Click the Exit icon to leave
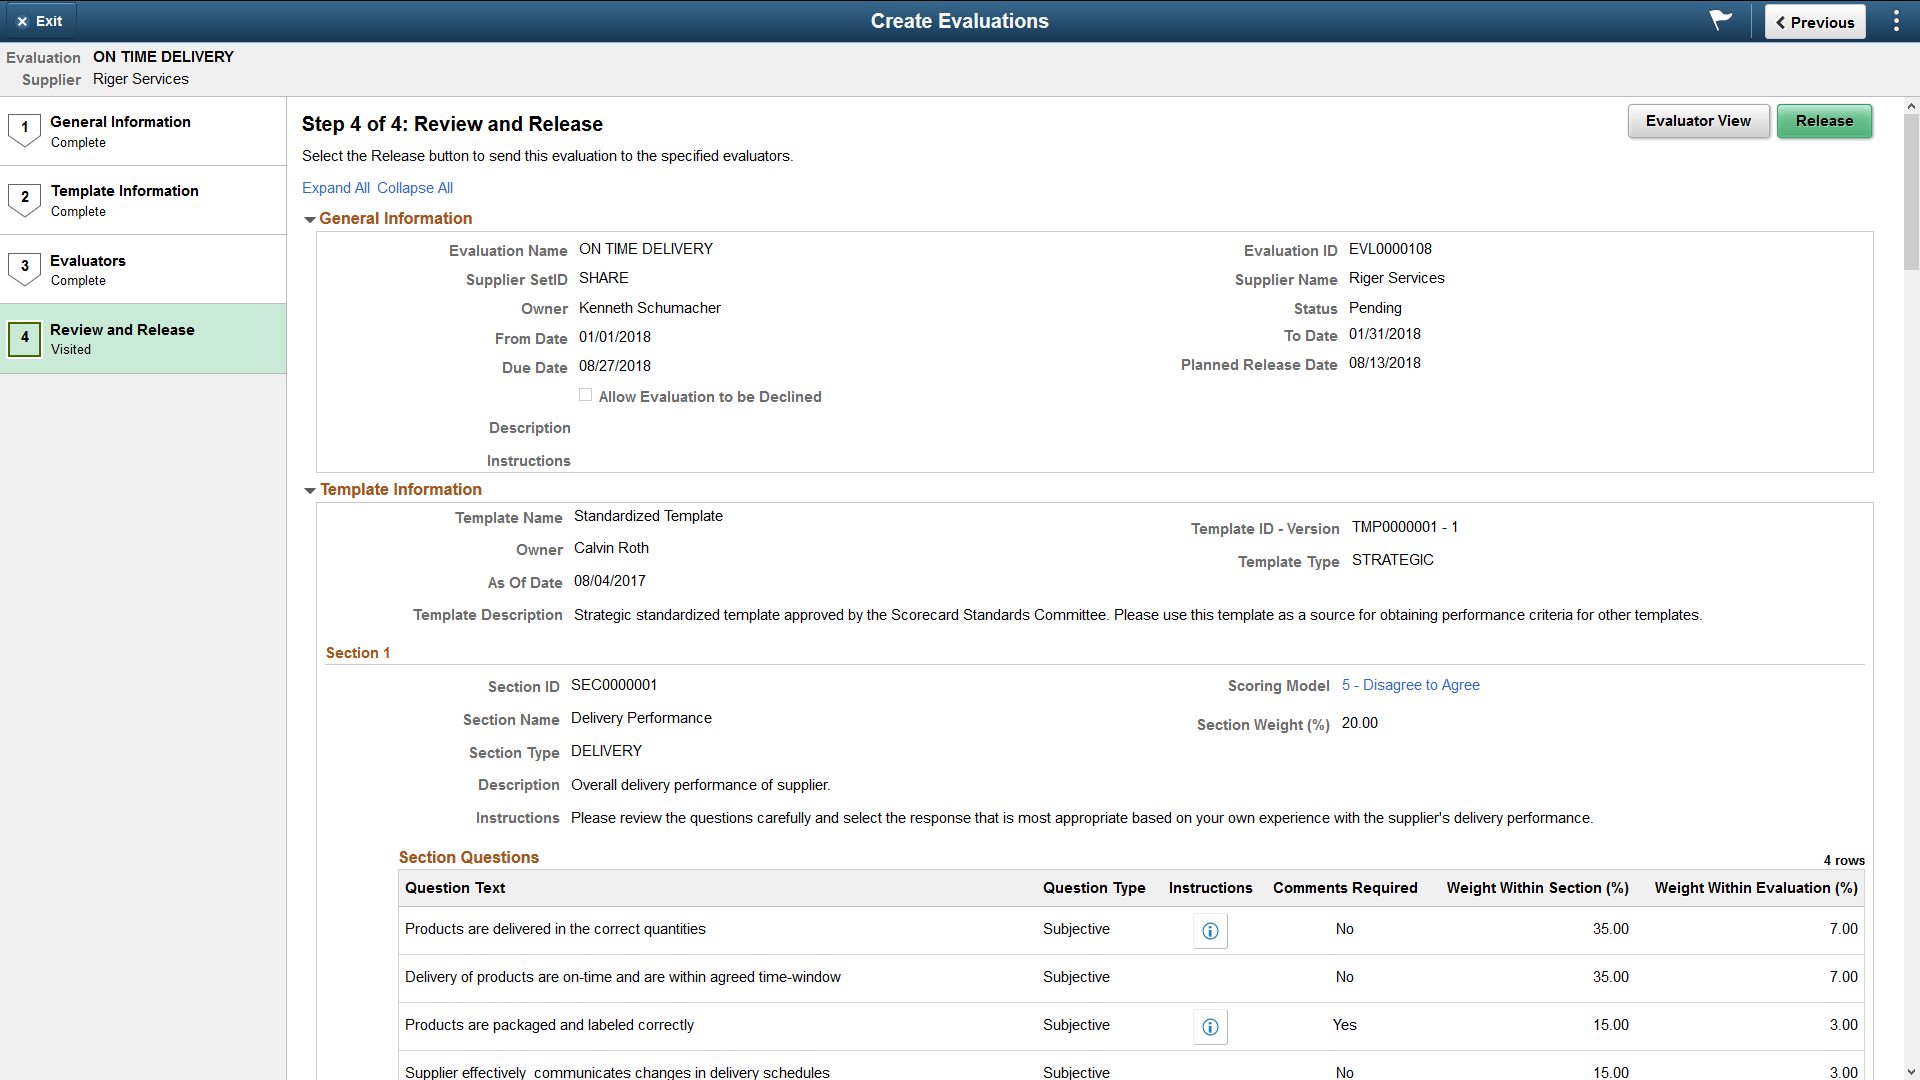This screenshot has width=1920, height=1080. pyautogui.click(x=22, y=20)
